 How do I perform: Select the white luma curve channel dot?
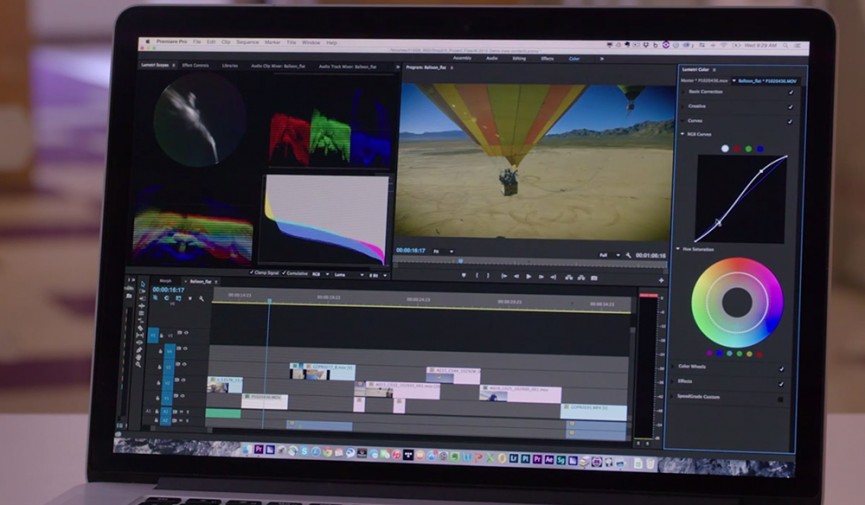[x=725, y=148]
